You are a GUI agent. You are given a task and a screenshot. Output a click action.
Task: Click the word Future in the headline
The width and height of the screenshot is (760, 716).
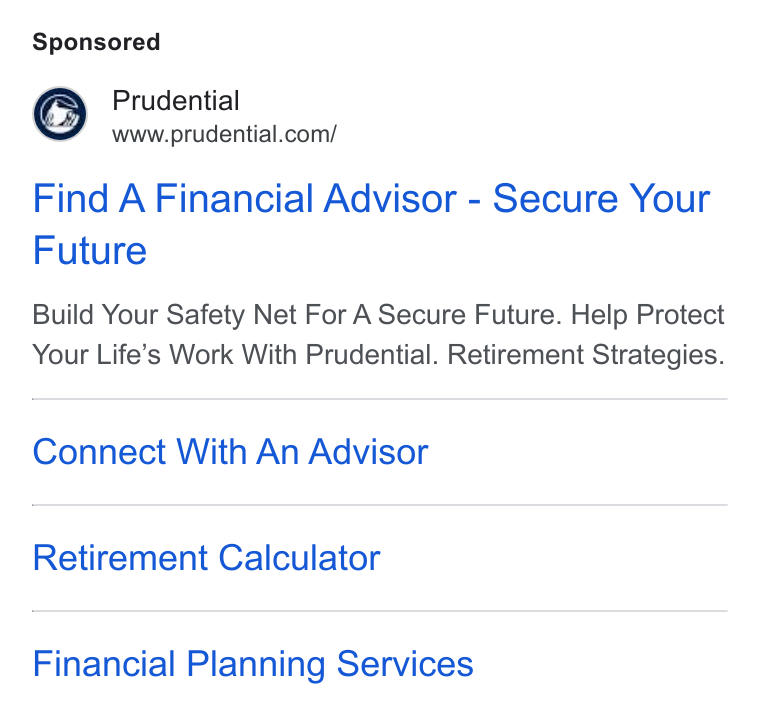(90, 250)
